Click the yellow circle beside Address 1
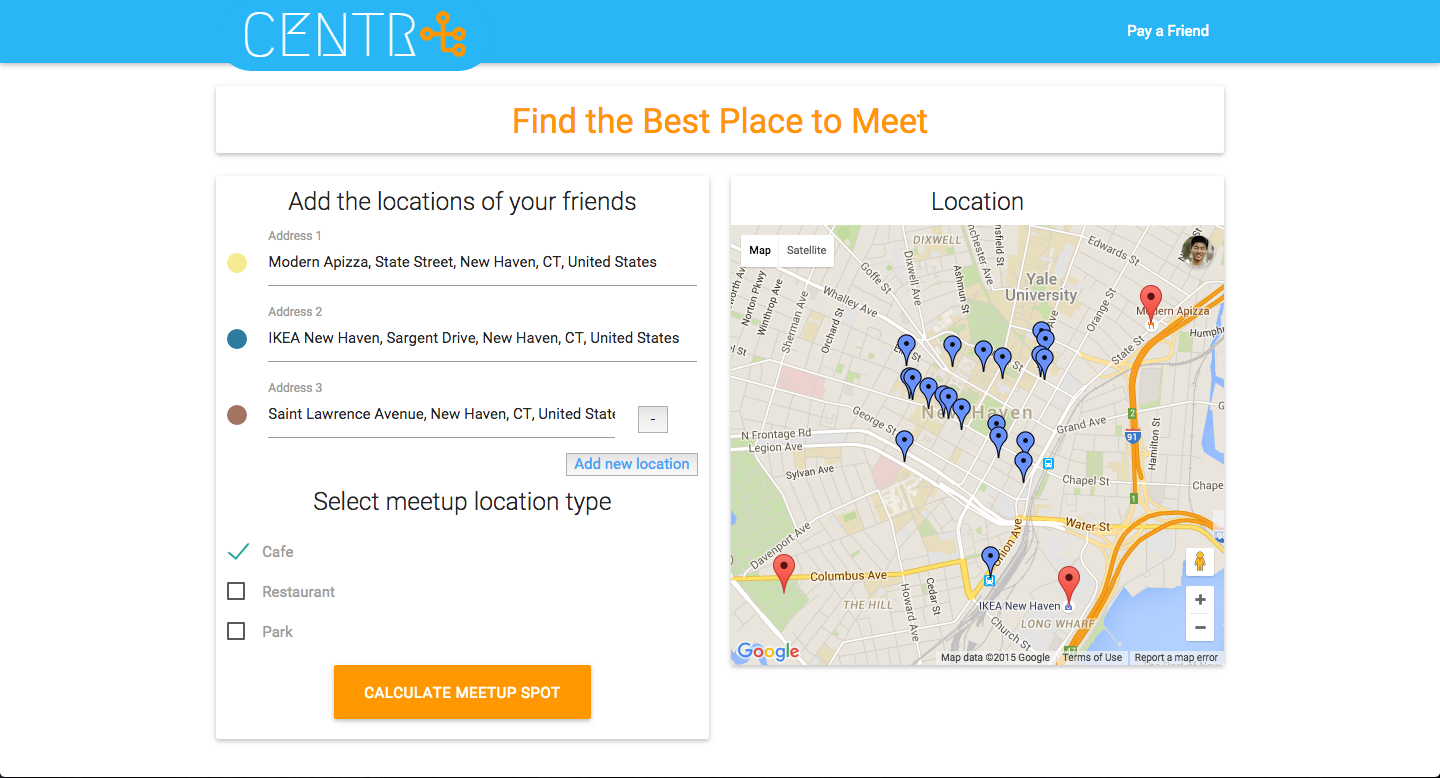Viewport: 1440px width, 778px height. click(237, 263)
